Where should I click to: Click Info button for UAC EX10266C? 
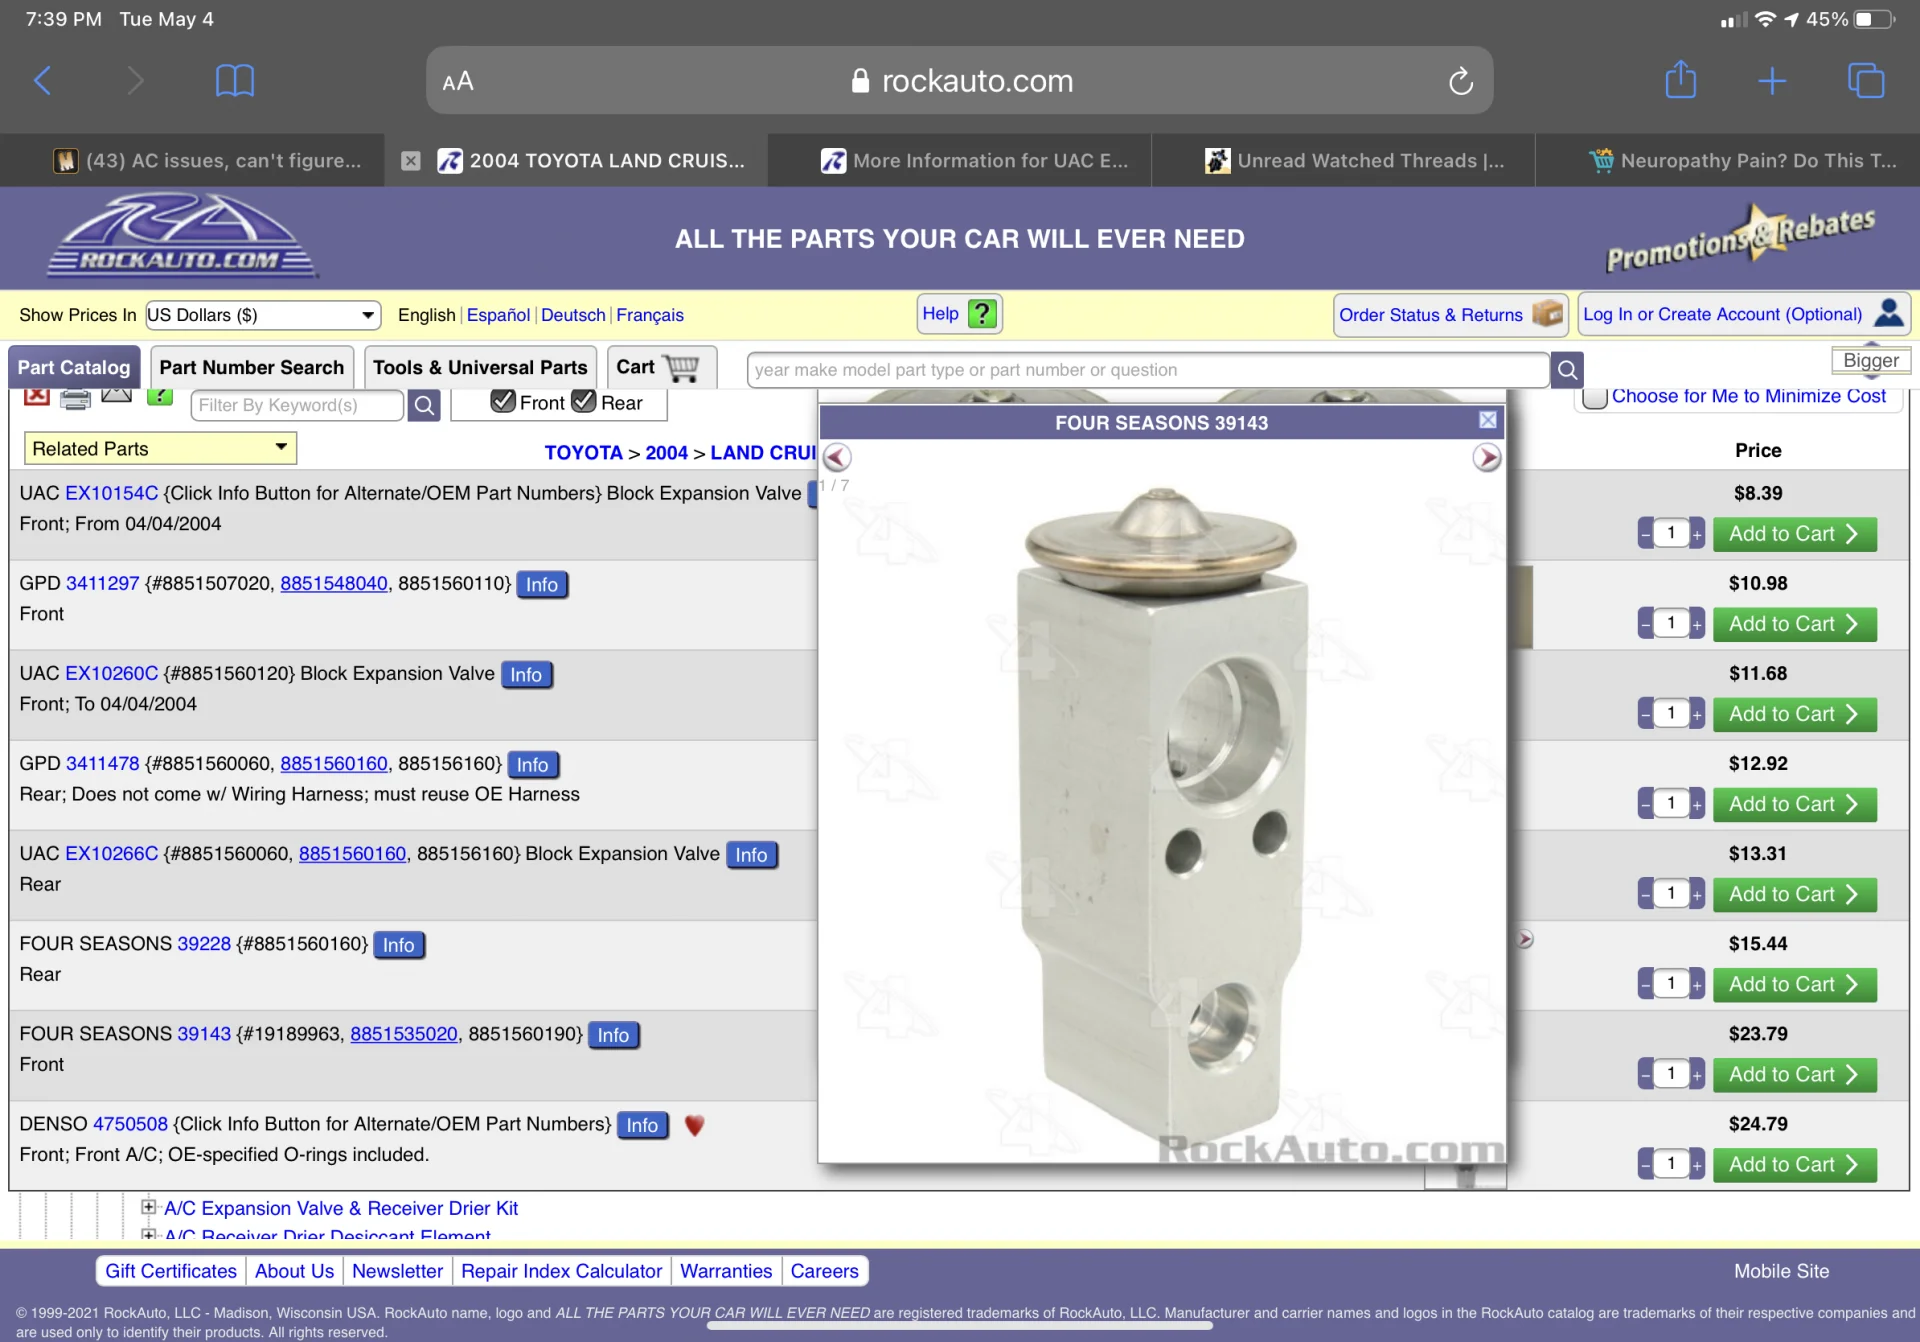[752, 855]
